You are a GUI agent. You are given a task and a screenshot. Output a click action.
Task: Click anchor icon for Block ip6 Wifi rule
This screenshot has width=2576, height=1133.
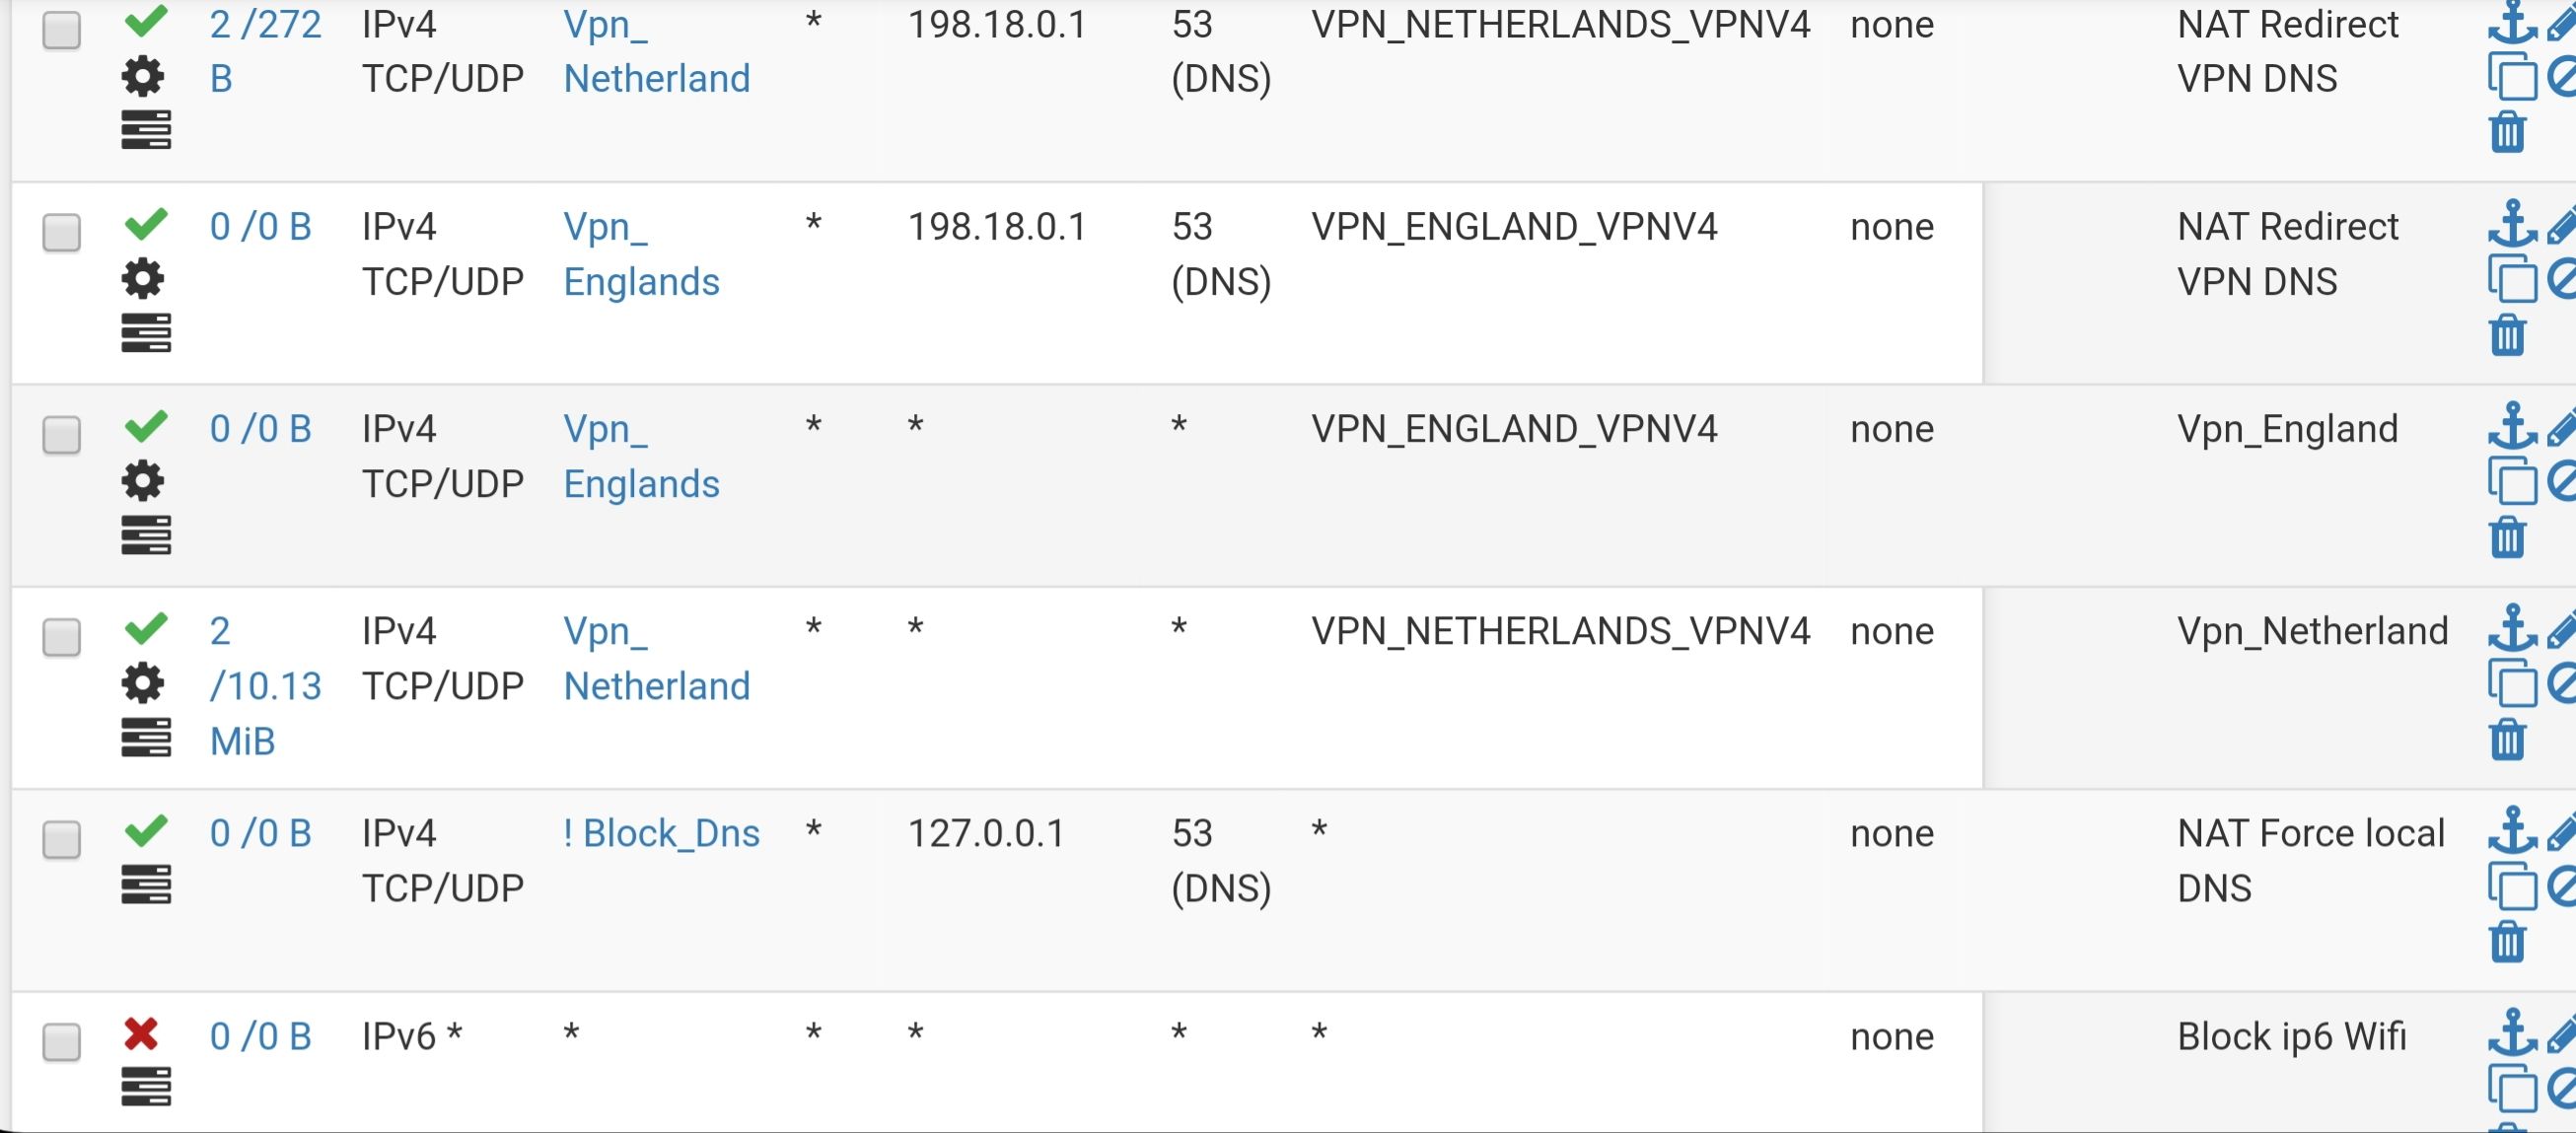[x=2511, y=1034]
